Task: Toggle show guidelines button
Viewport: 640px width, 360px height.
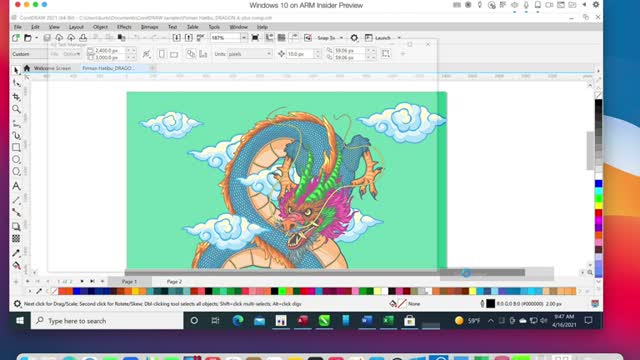Action: click(294, 38)
